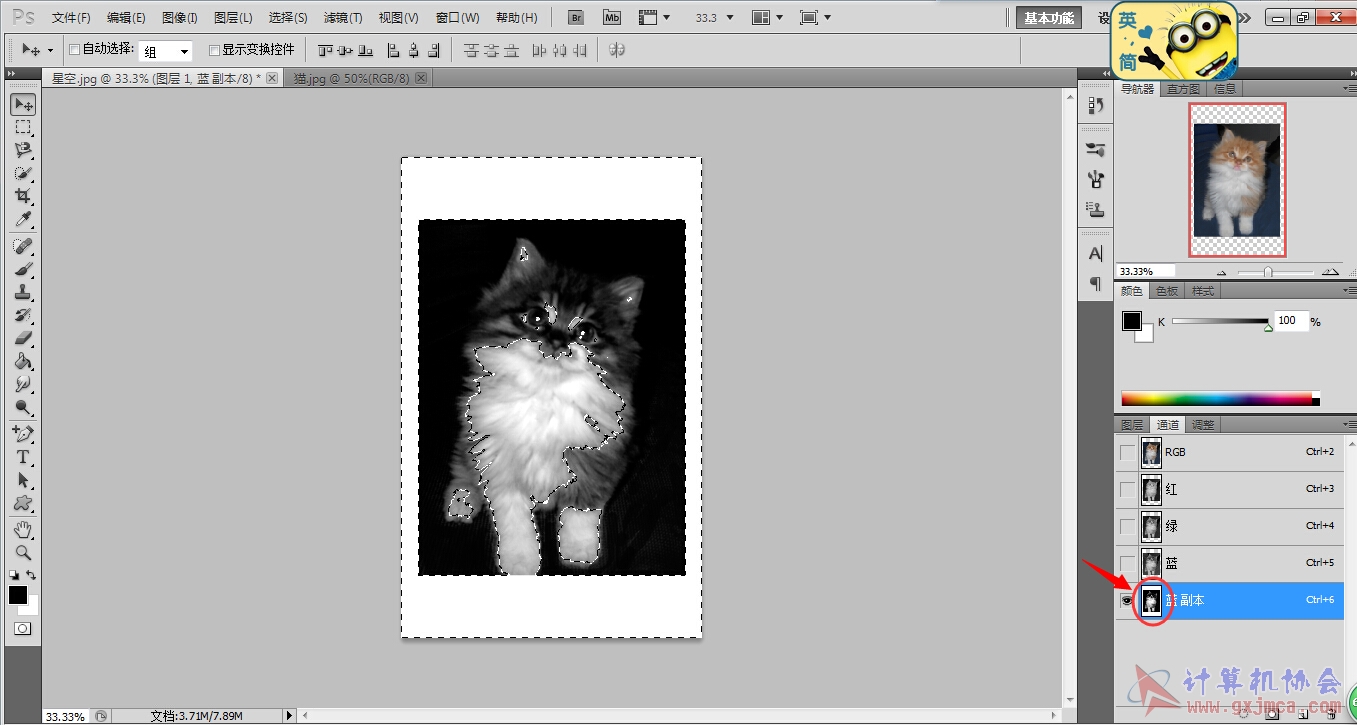Select the Hand tool
The image size is (1357, 725).
(23, 529)
